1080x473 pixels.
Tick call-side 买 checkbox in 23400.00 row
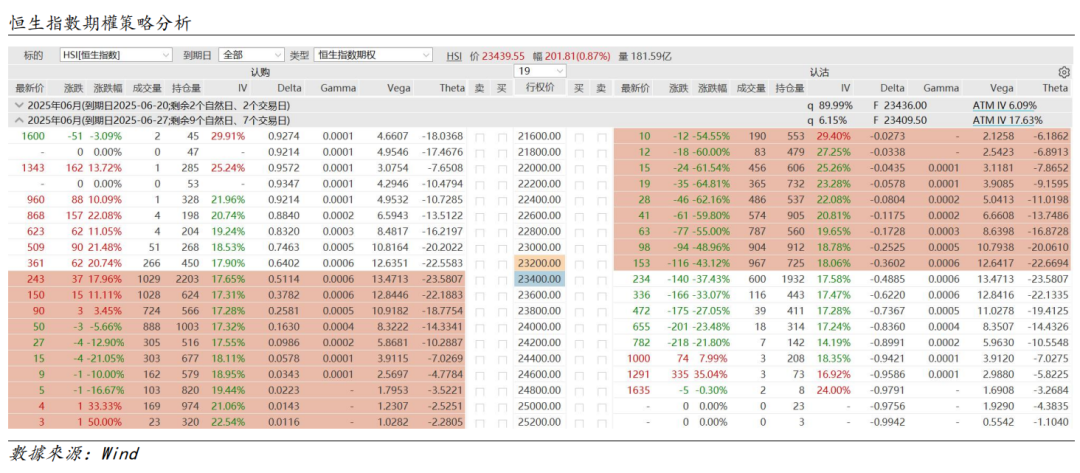point(502,280)
